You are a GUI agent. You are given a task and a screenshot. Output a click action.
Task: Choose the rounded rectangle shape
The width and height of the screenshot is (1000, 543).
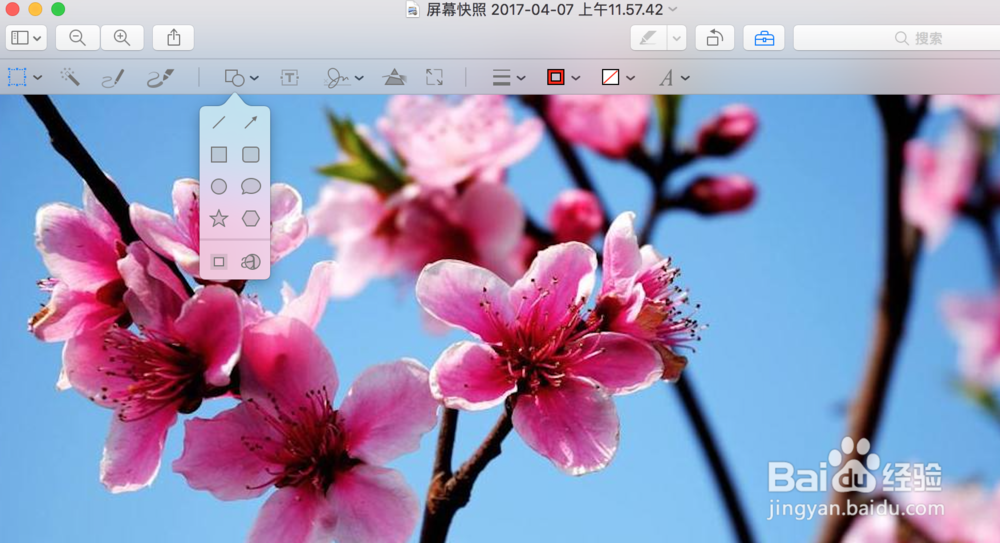click(x=251, y=154)
